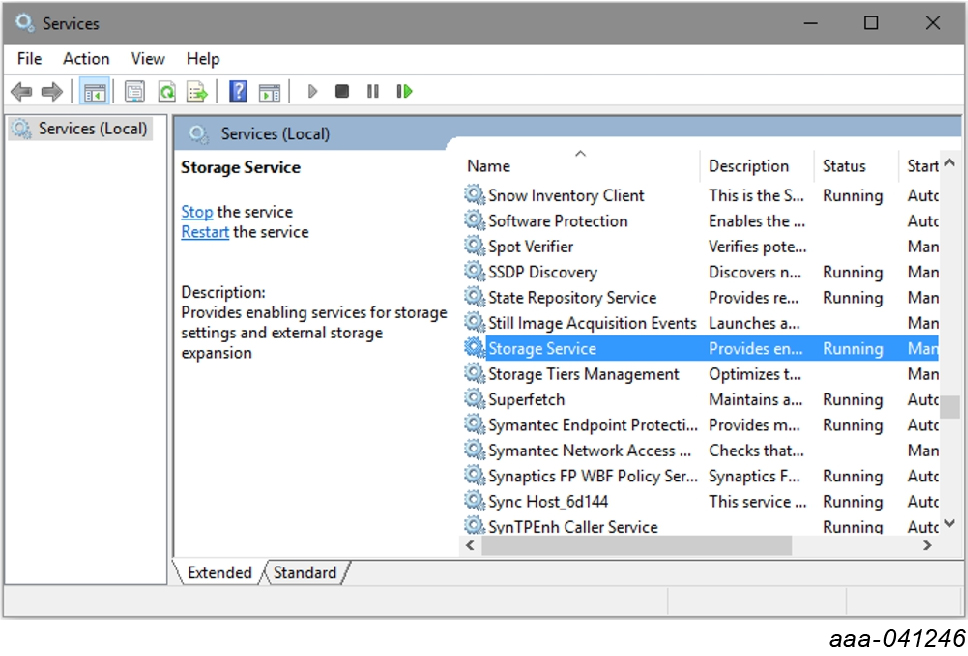Sort the list by the Status column header
This screenshot has height=656, width=968.
[x=844, y=166]
